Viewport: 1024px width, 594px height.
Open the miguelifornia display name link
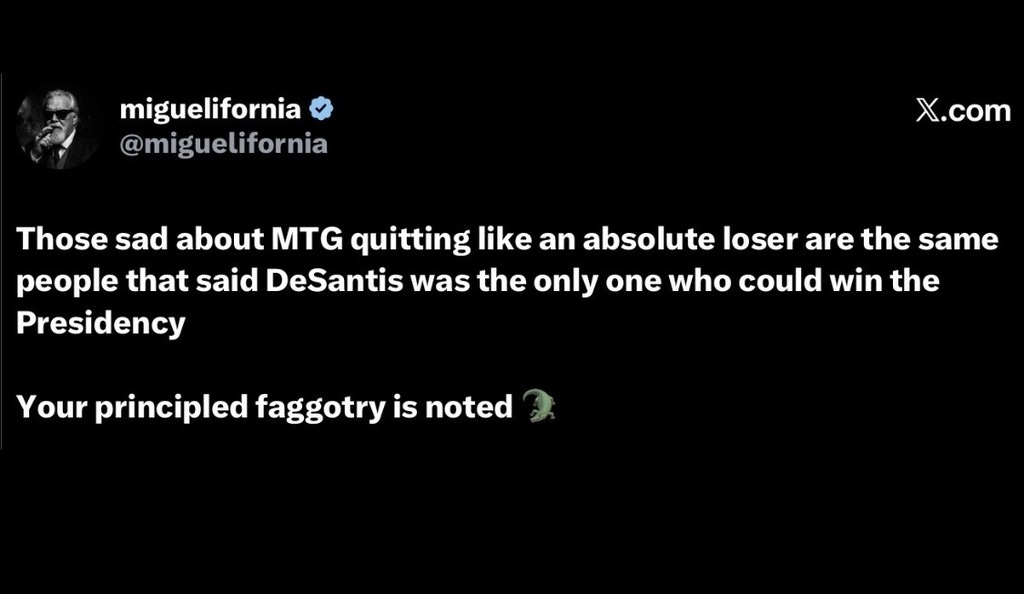pyautogui.click(x=208, y=110)
